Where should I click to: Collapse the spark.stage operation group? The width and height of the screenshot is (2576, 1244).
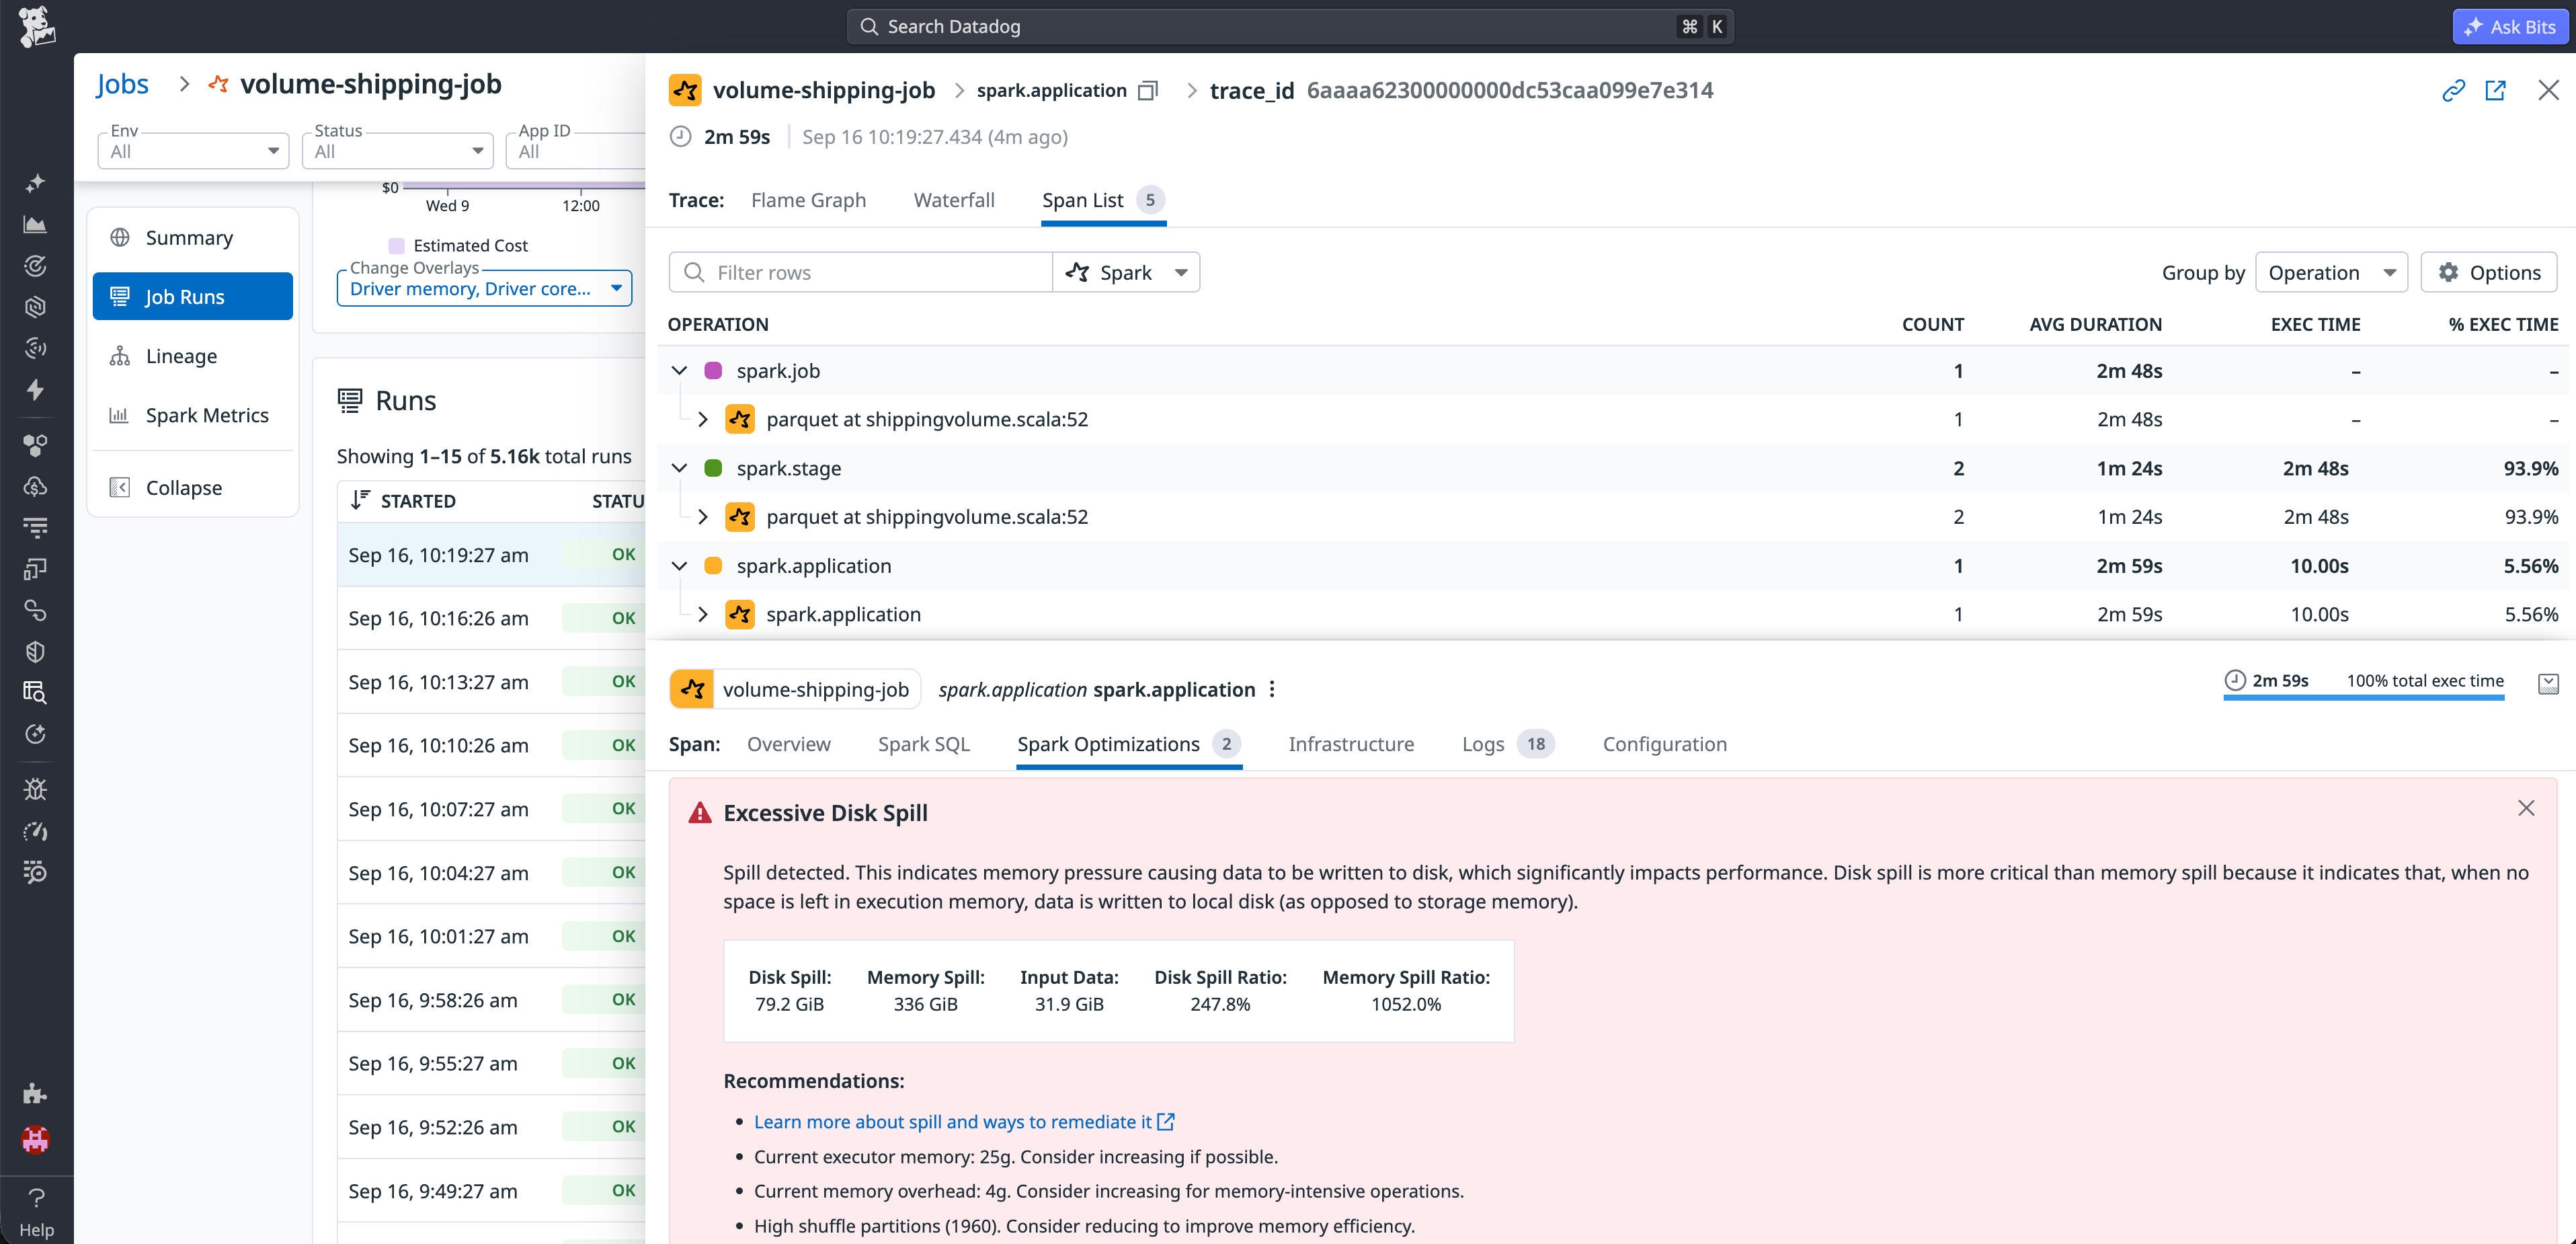(679, 468)
